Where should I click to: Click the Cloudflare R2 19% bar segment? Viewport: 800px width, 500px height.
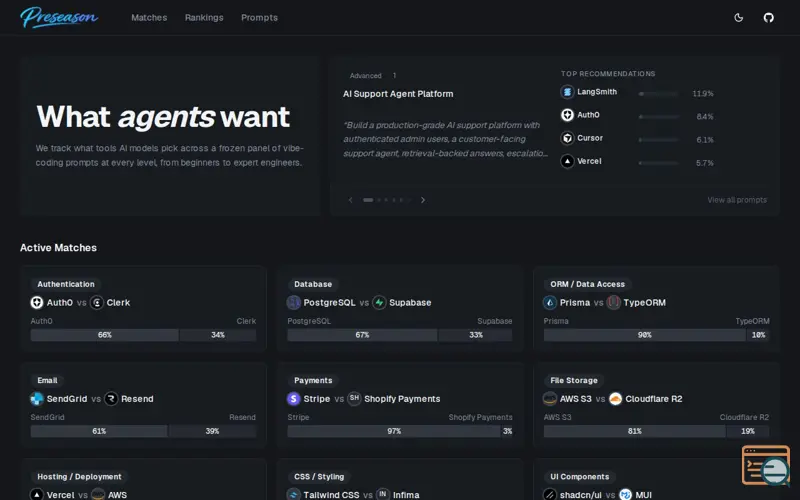[747, 431]
